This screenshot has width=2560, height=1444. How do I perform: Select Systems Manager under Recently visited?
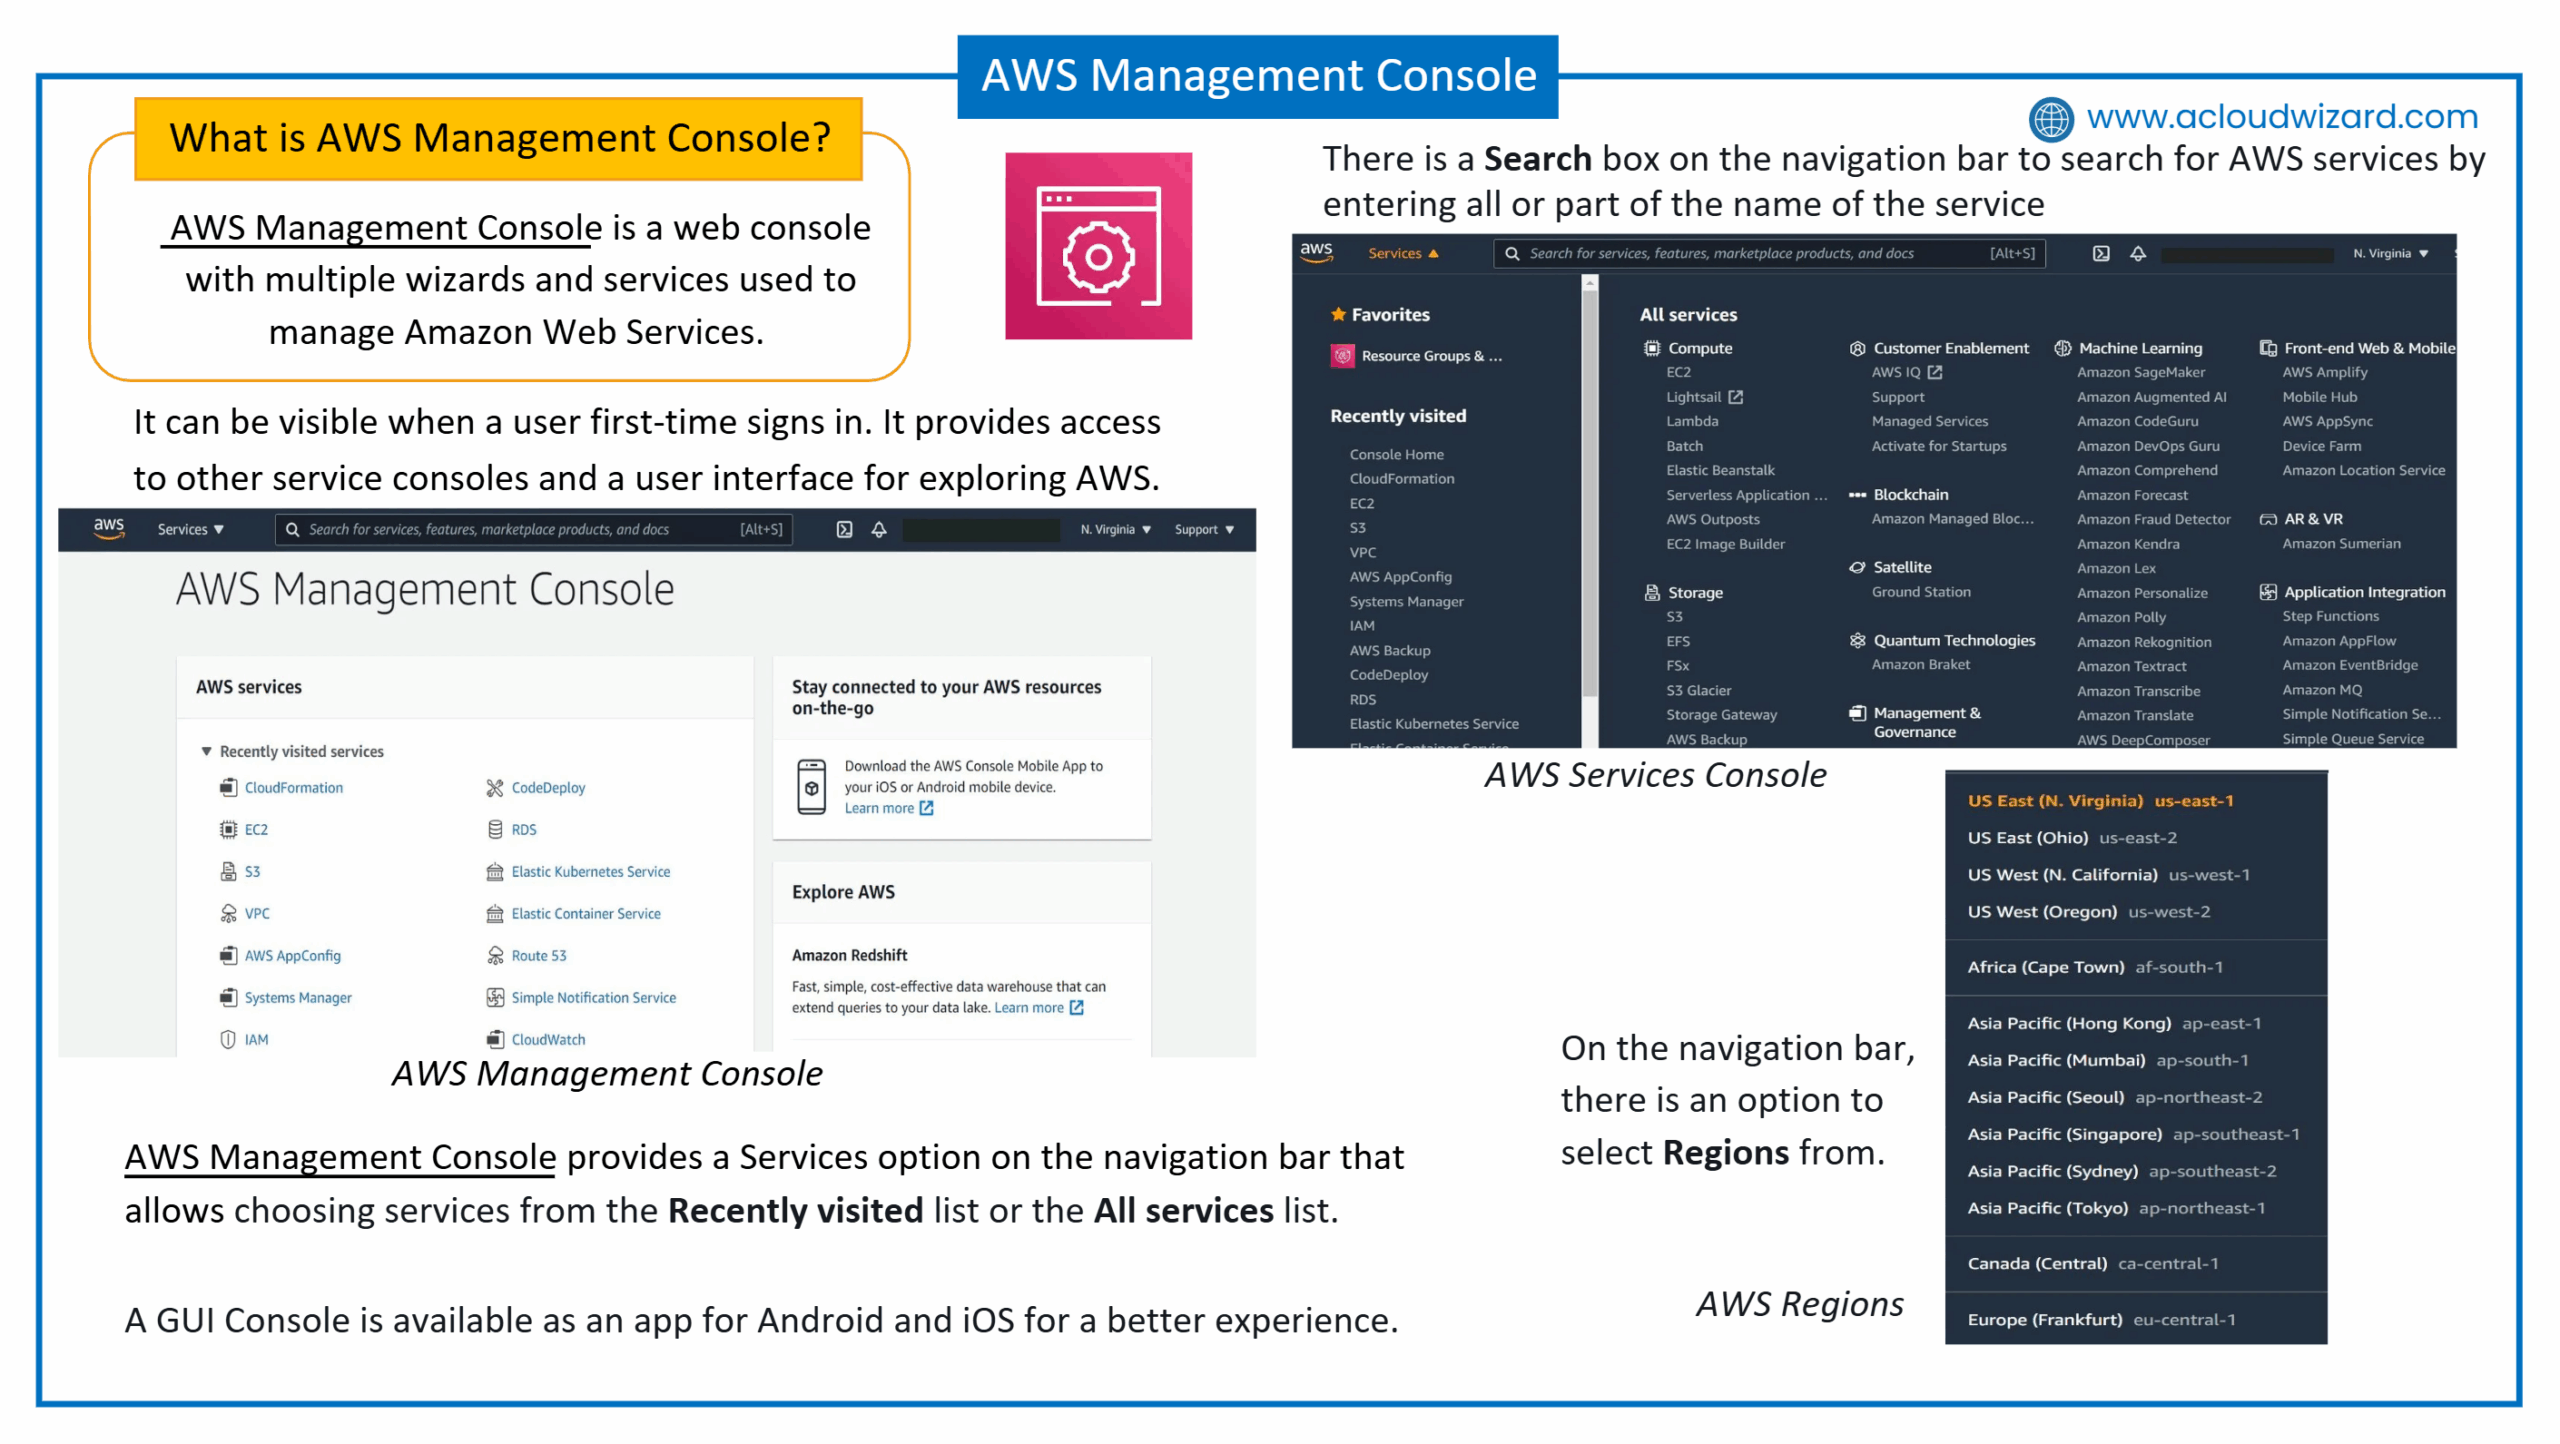(1406, 602)
